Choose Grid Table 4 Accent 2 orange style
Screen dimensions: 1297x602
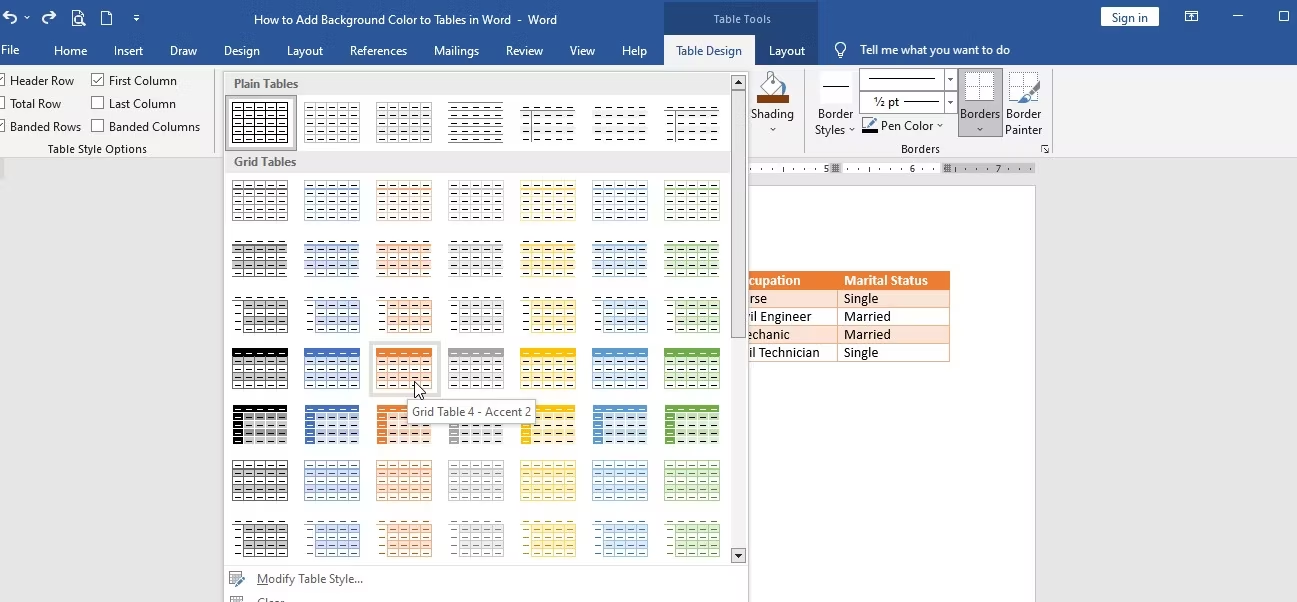404,369
